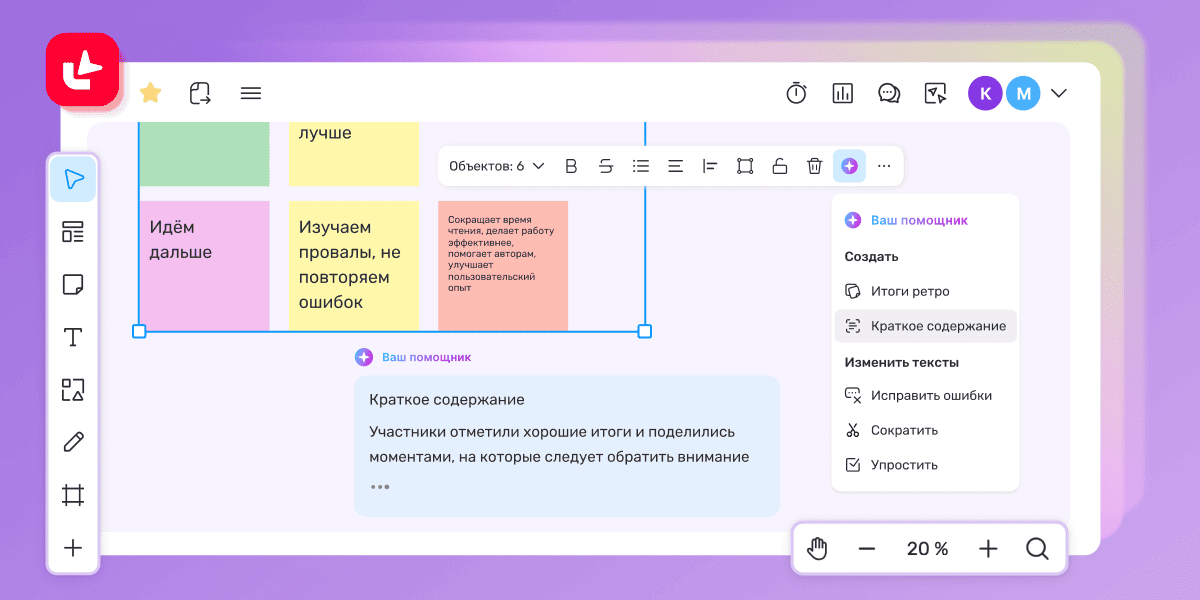Toggle the lock on selected objects
The image size is (1200, 600).
pyautogui.click(x=780, y=166)
